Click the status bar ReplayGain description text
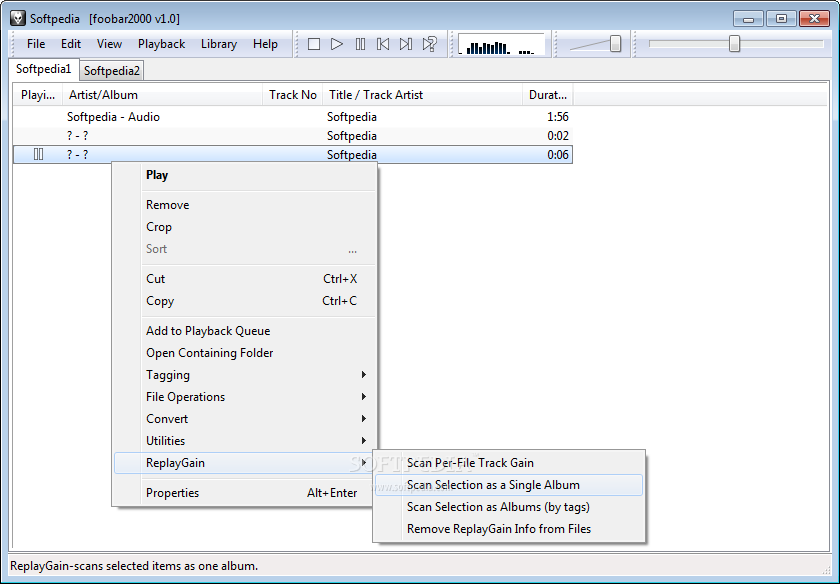This screenshot has height=584, width=840. [134, 566]
